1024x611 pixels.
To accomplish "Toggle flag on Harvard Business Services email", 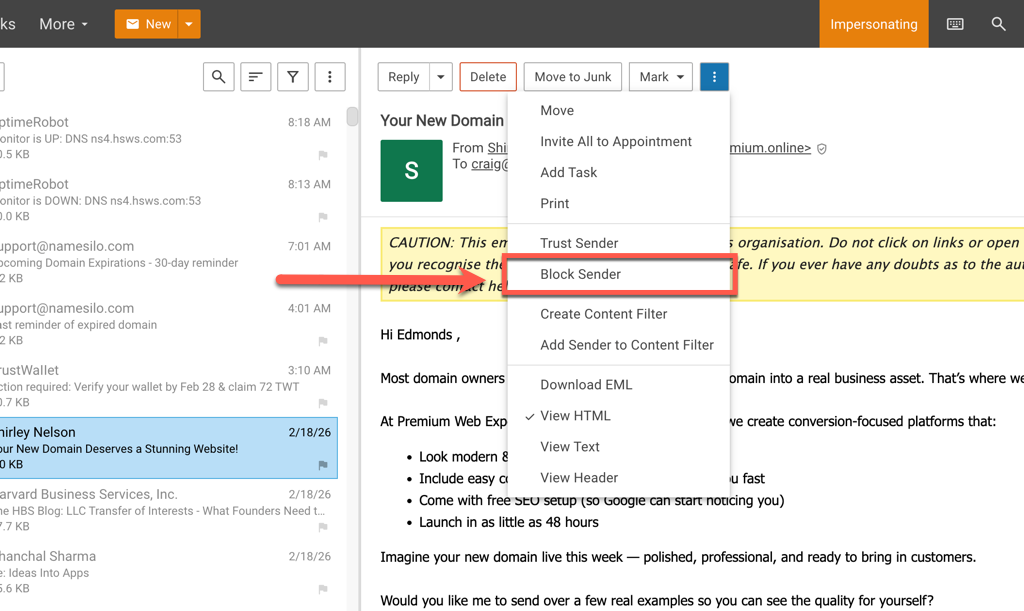I will click(x=323, y=527).
